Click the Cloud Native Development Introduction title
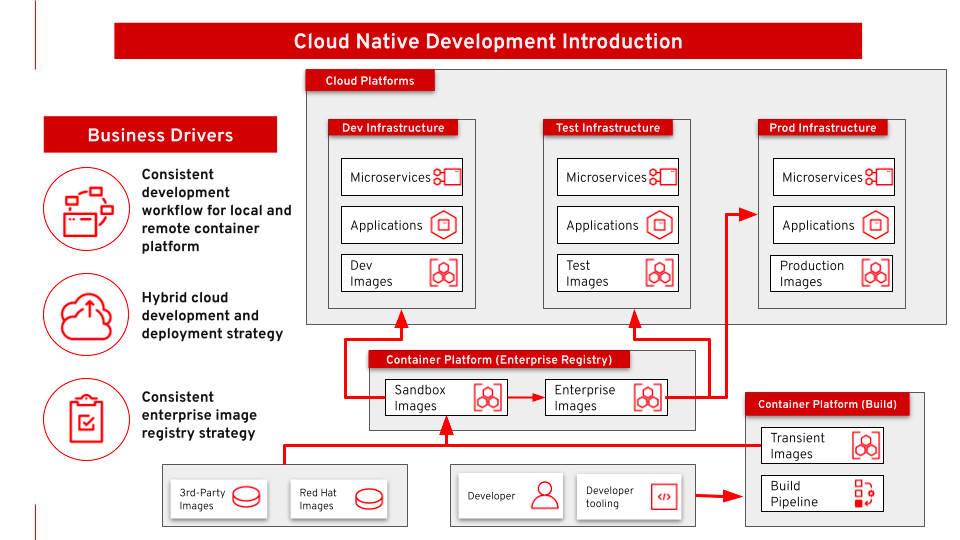 point(488,42)
